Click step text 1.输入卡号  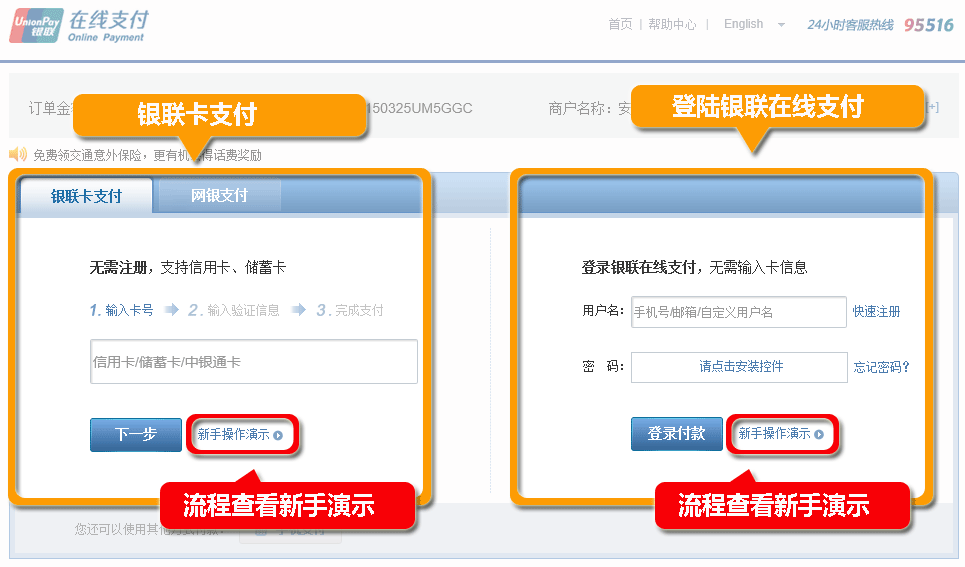click(121, 310)
